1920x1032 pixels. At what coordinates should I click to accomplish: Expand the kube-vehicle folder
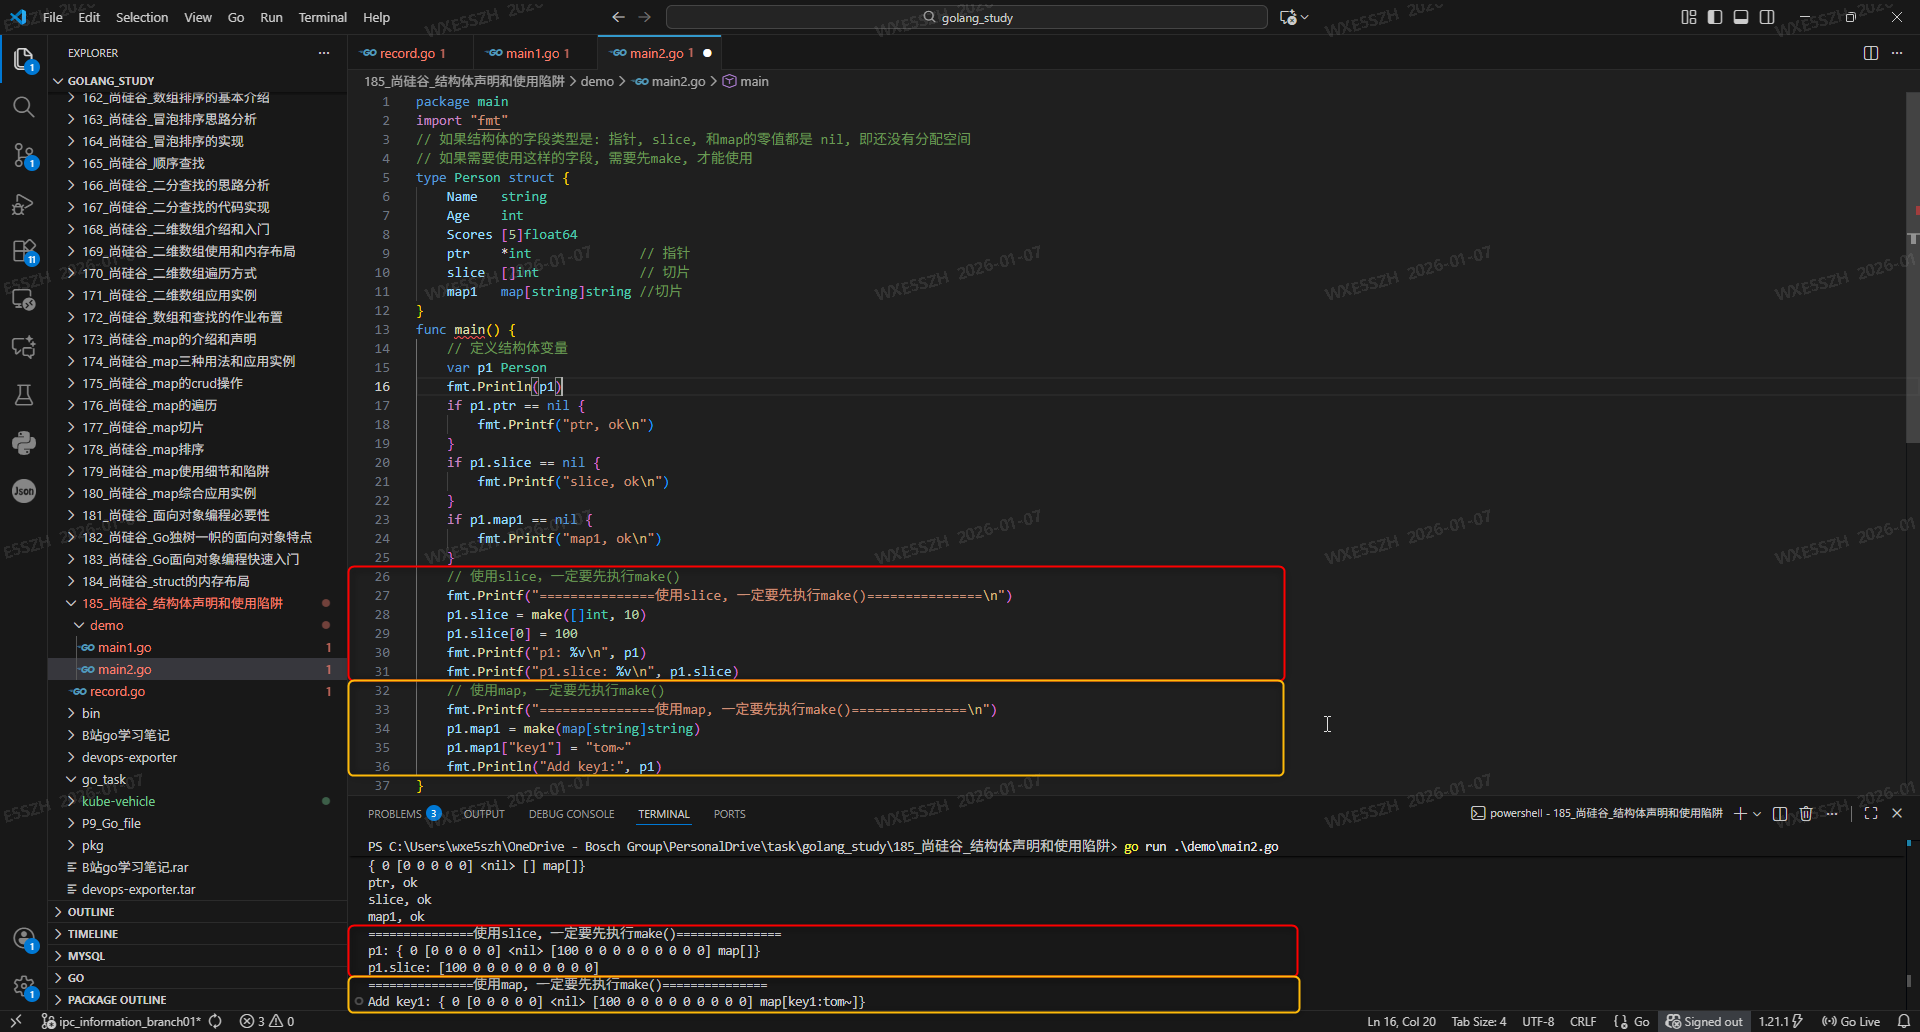(197, 801)
